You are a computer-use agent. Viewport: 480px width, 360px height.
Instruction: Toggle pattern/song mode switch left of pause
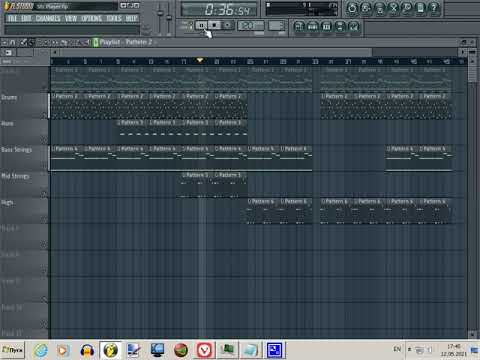(x=191, y=26)
